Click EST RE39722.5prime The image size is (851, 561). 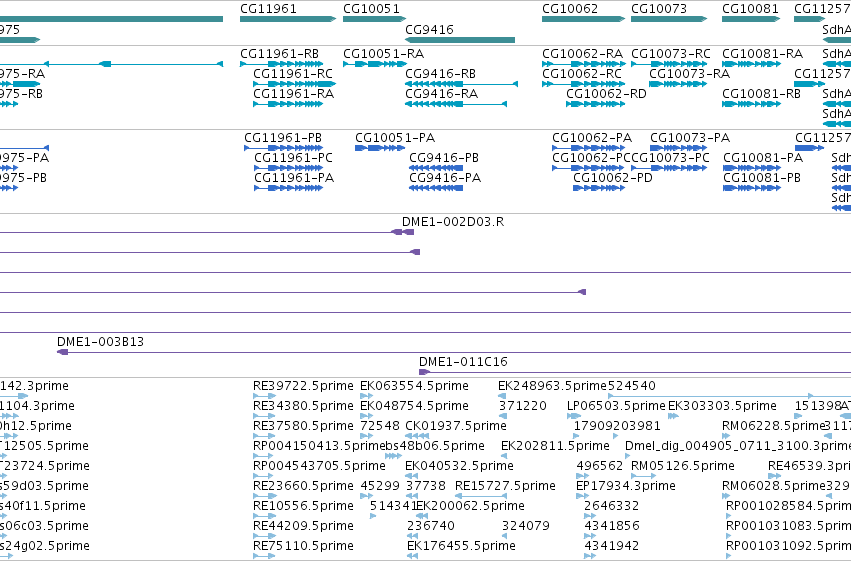click(x=303, y=386)
